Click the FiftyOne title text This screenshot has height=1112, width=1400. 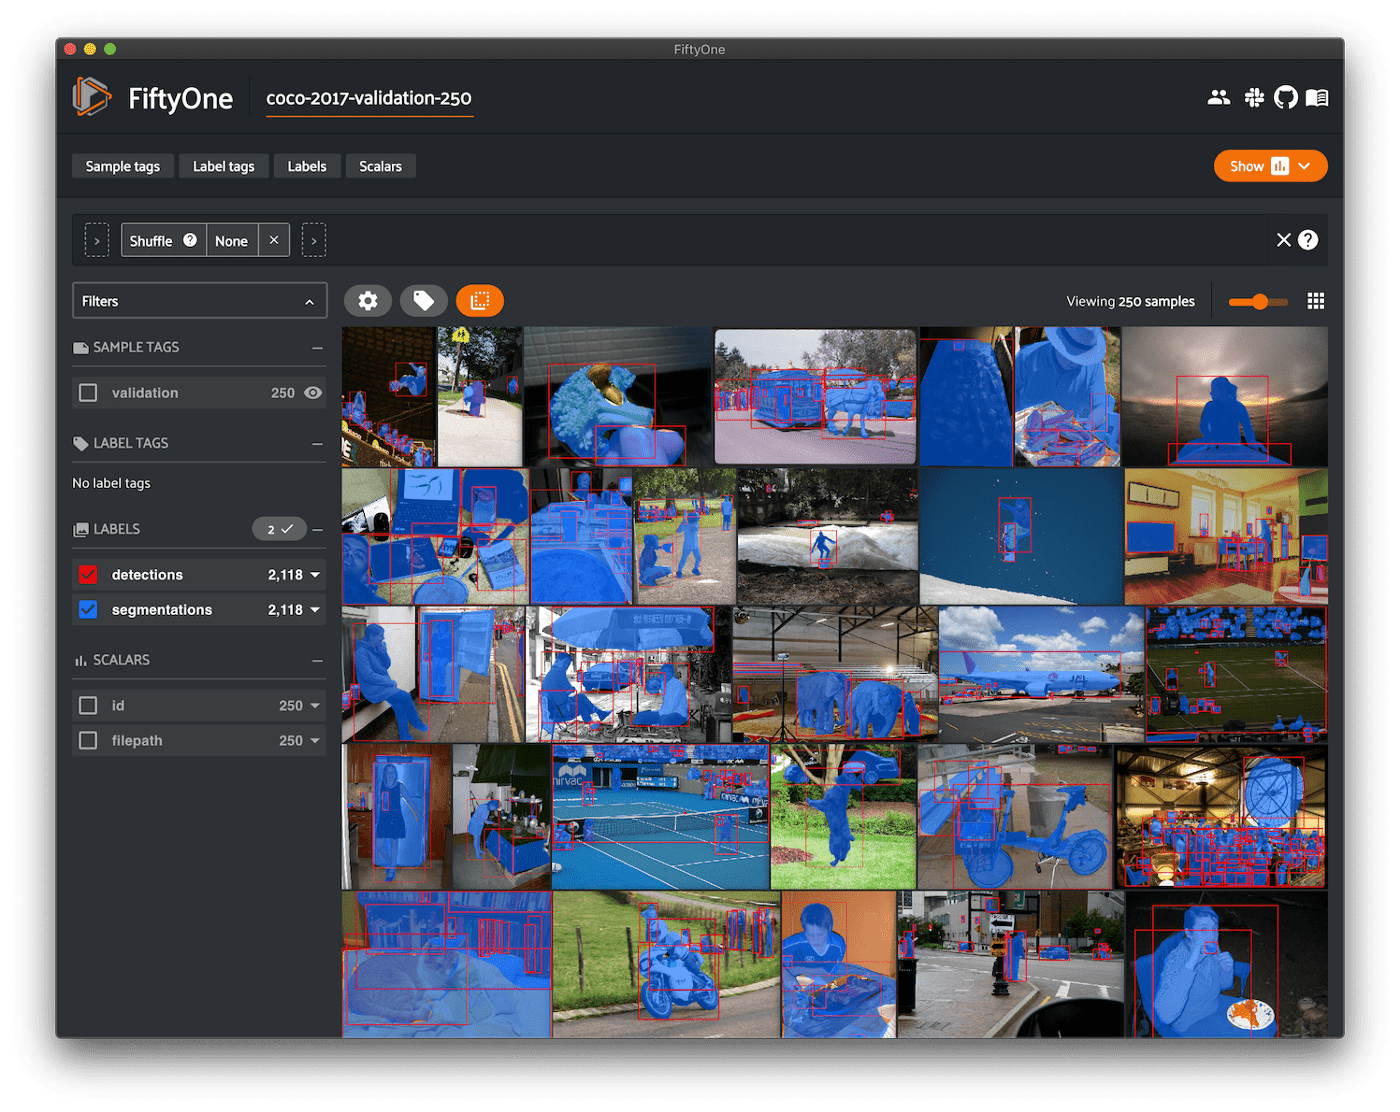coord(181,98)
